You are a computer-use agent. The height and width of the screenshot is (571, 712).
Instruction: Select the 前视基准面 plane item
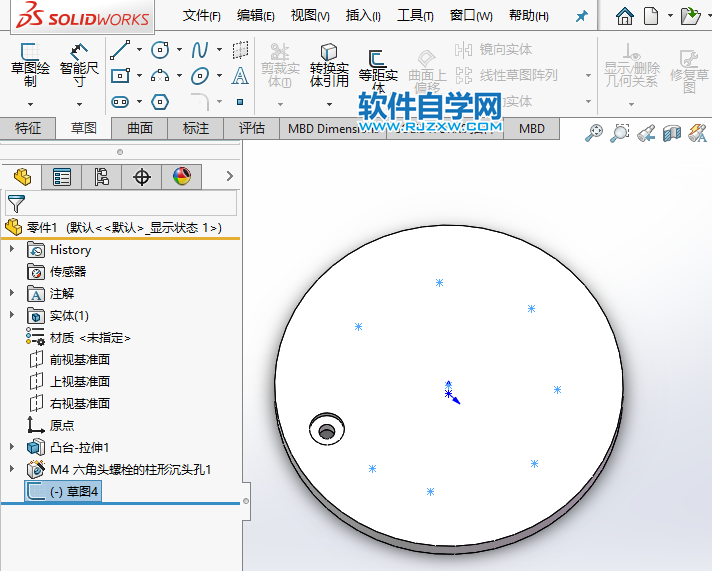pyautogui.click(x=79, y=359)
